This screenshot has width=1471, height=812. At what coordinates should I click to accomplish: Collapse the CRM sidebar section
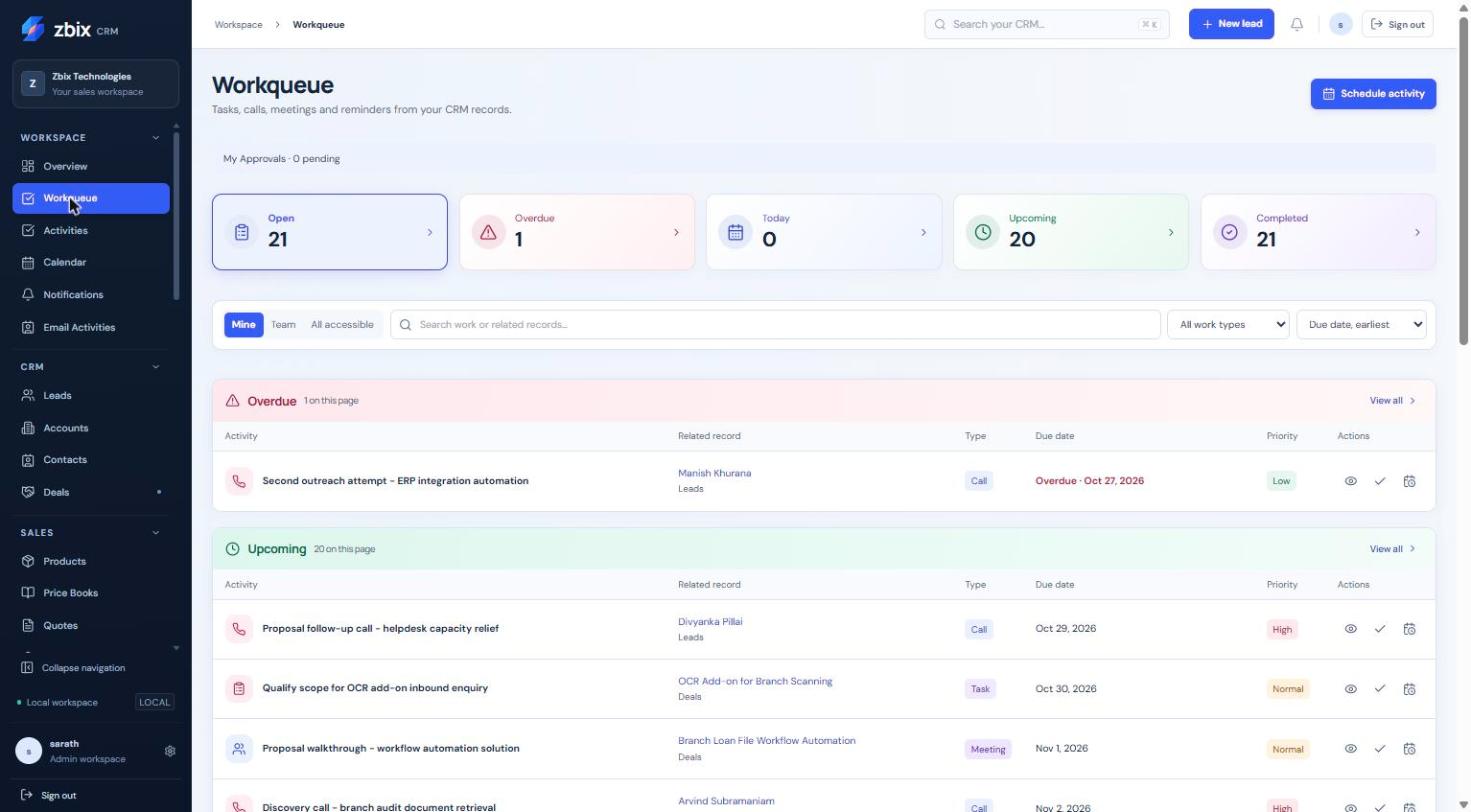pyautogui.click(x=155, y=366)
